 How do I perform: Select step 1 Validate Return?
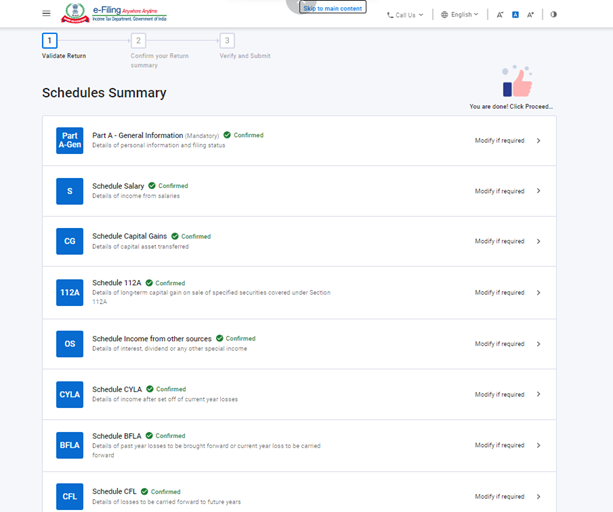(x=50, y=41)
